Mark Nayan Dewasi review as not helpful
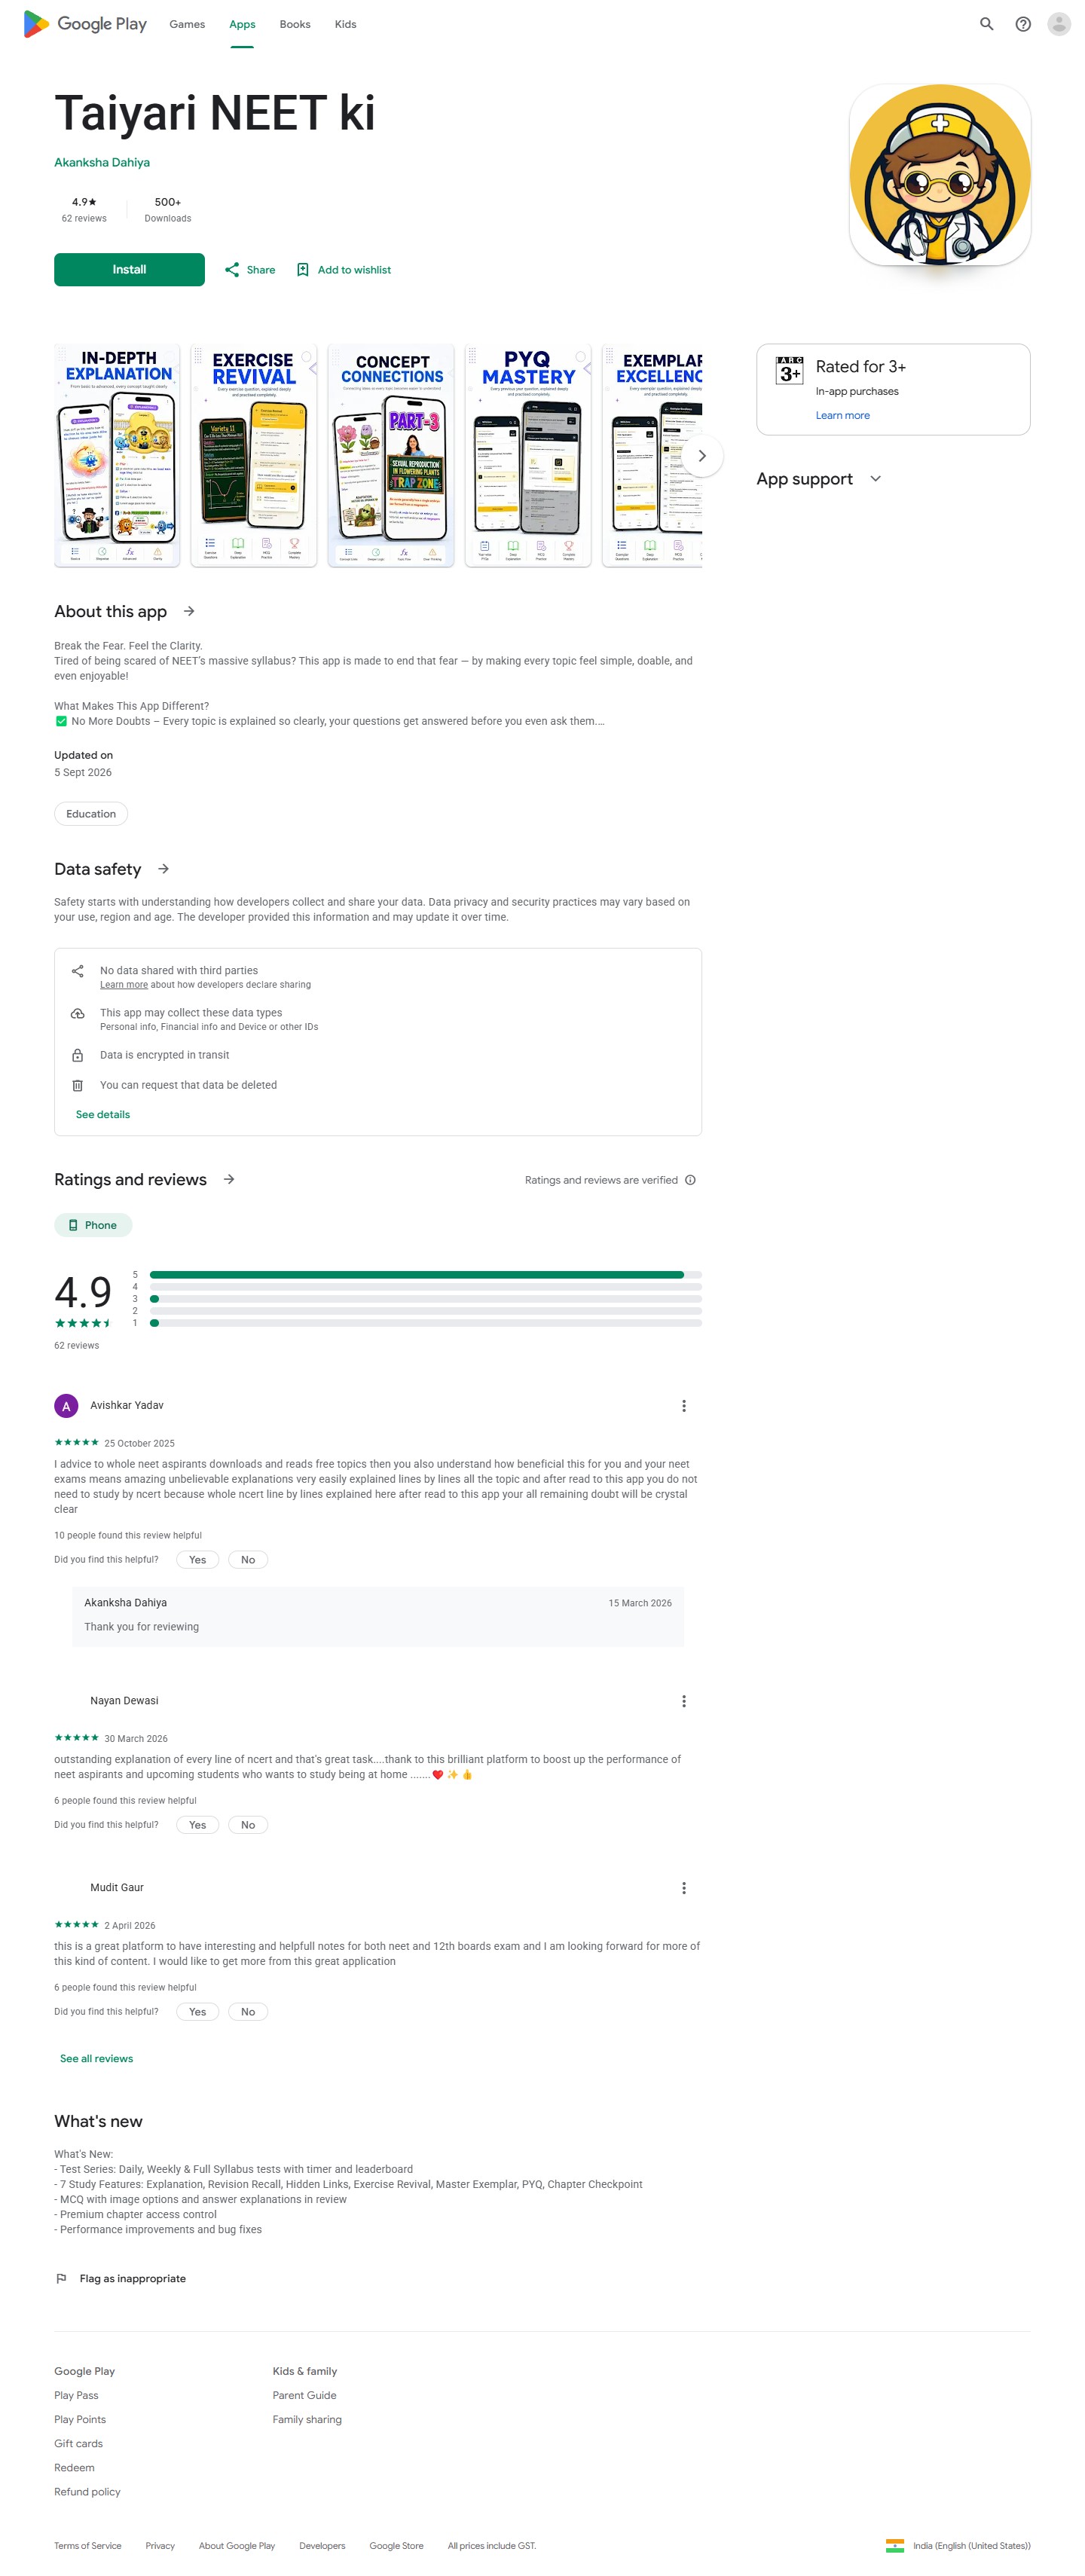This screenshot has width=1085, height=2576. point(247,1824)
